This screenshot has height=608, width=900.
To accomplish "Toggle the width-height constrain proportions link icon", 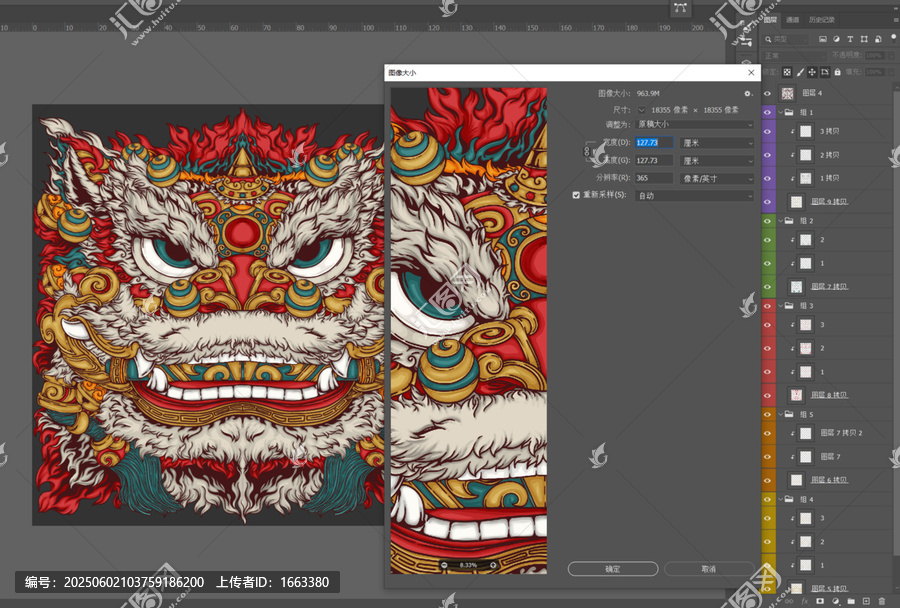I will (x=587, y=152).
